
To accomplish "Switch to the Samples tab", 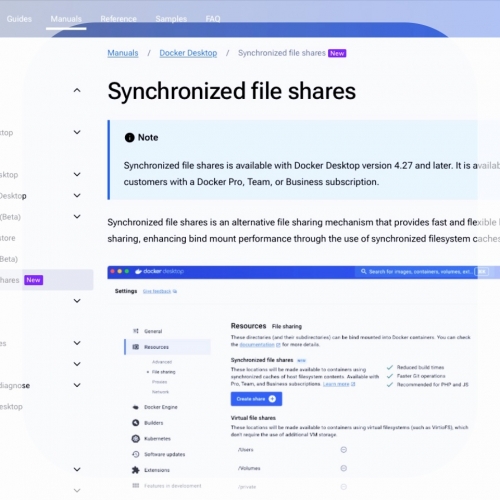I will pos(171,19).
